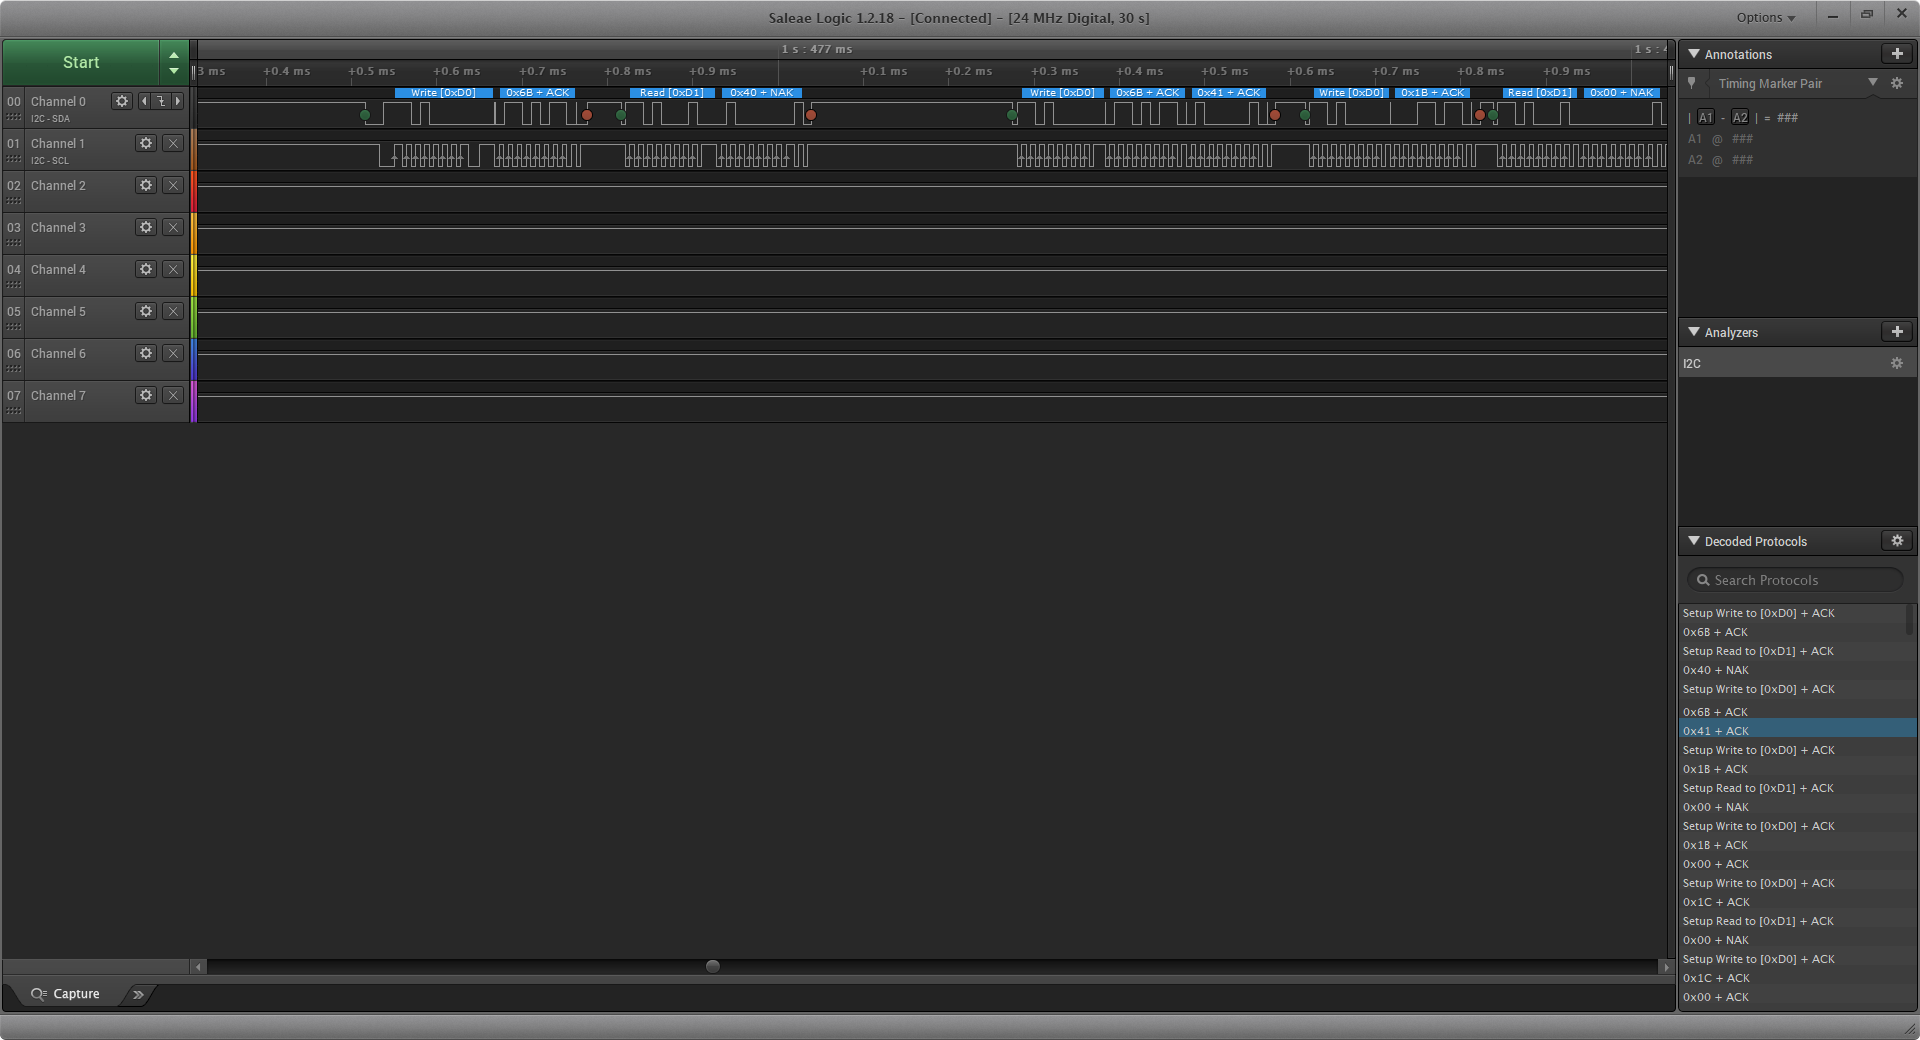Open the Timing Marker Pair dropdown arrow
The image size is (1920, 1040).
click(1873, 83)
